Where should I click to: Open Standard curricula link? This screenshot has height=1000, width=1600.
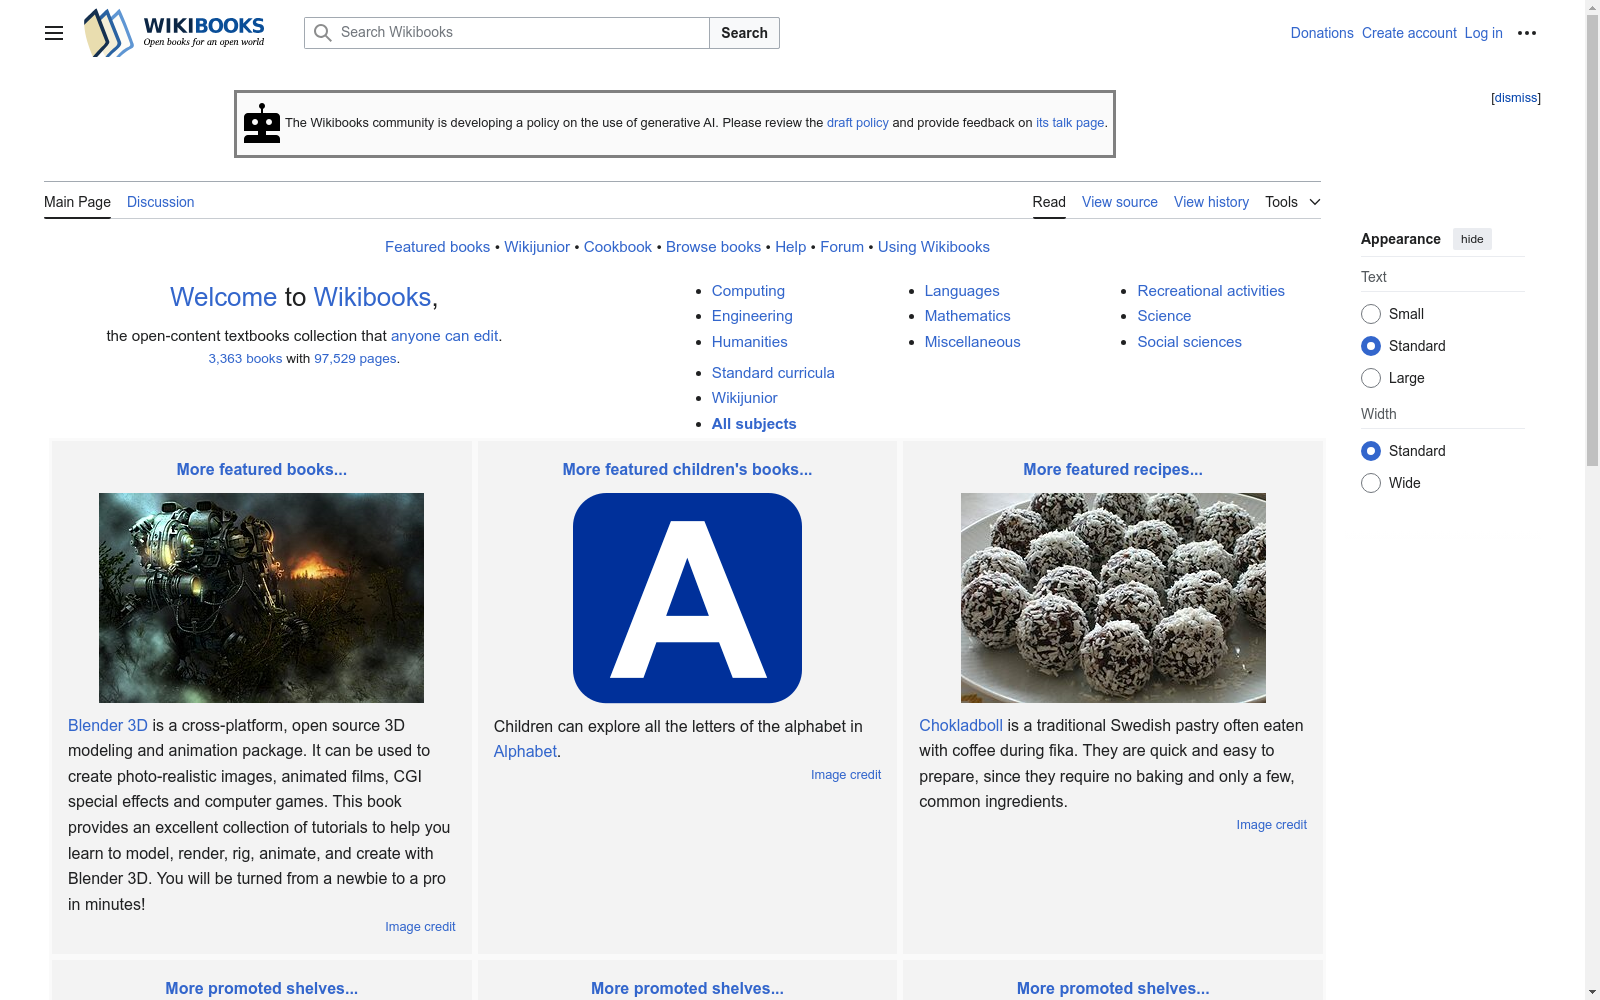click(x=773, y=373)
